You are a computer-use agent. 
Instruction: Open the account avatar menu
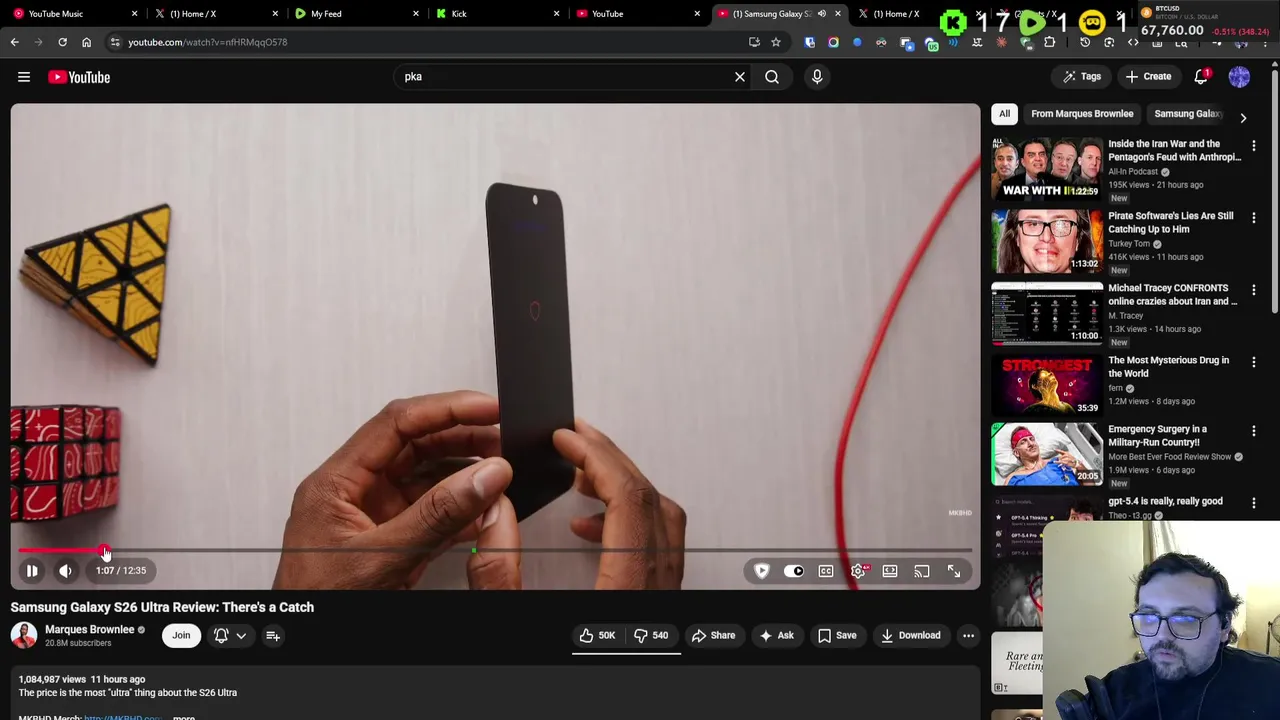pyautogui.click(x=1239, y=77)
